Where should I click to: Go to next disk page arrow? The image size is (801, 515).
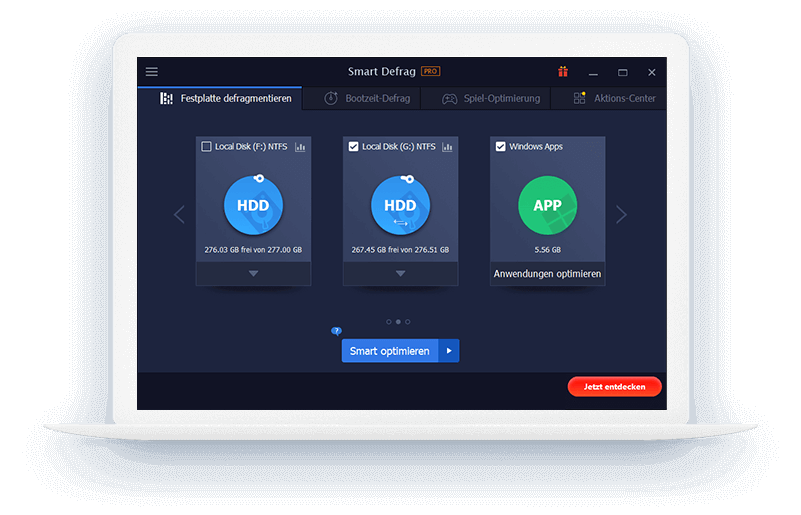point(621,214)
